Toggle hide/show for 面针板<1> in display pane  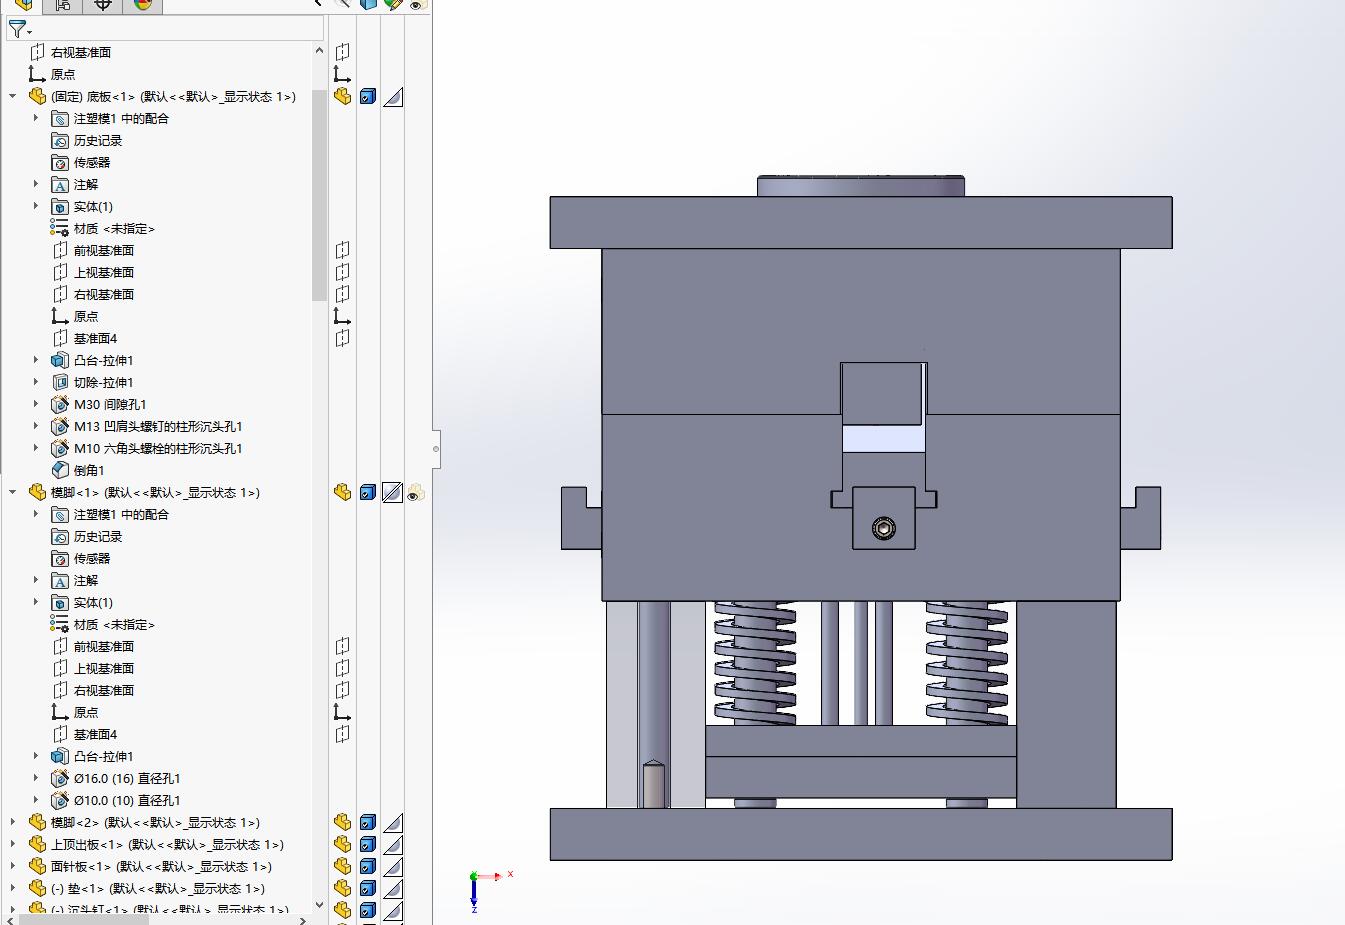pos(342,867)
